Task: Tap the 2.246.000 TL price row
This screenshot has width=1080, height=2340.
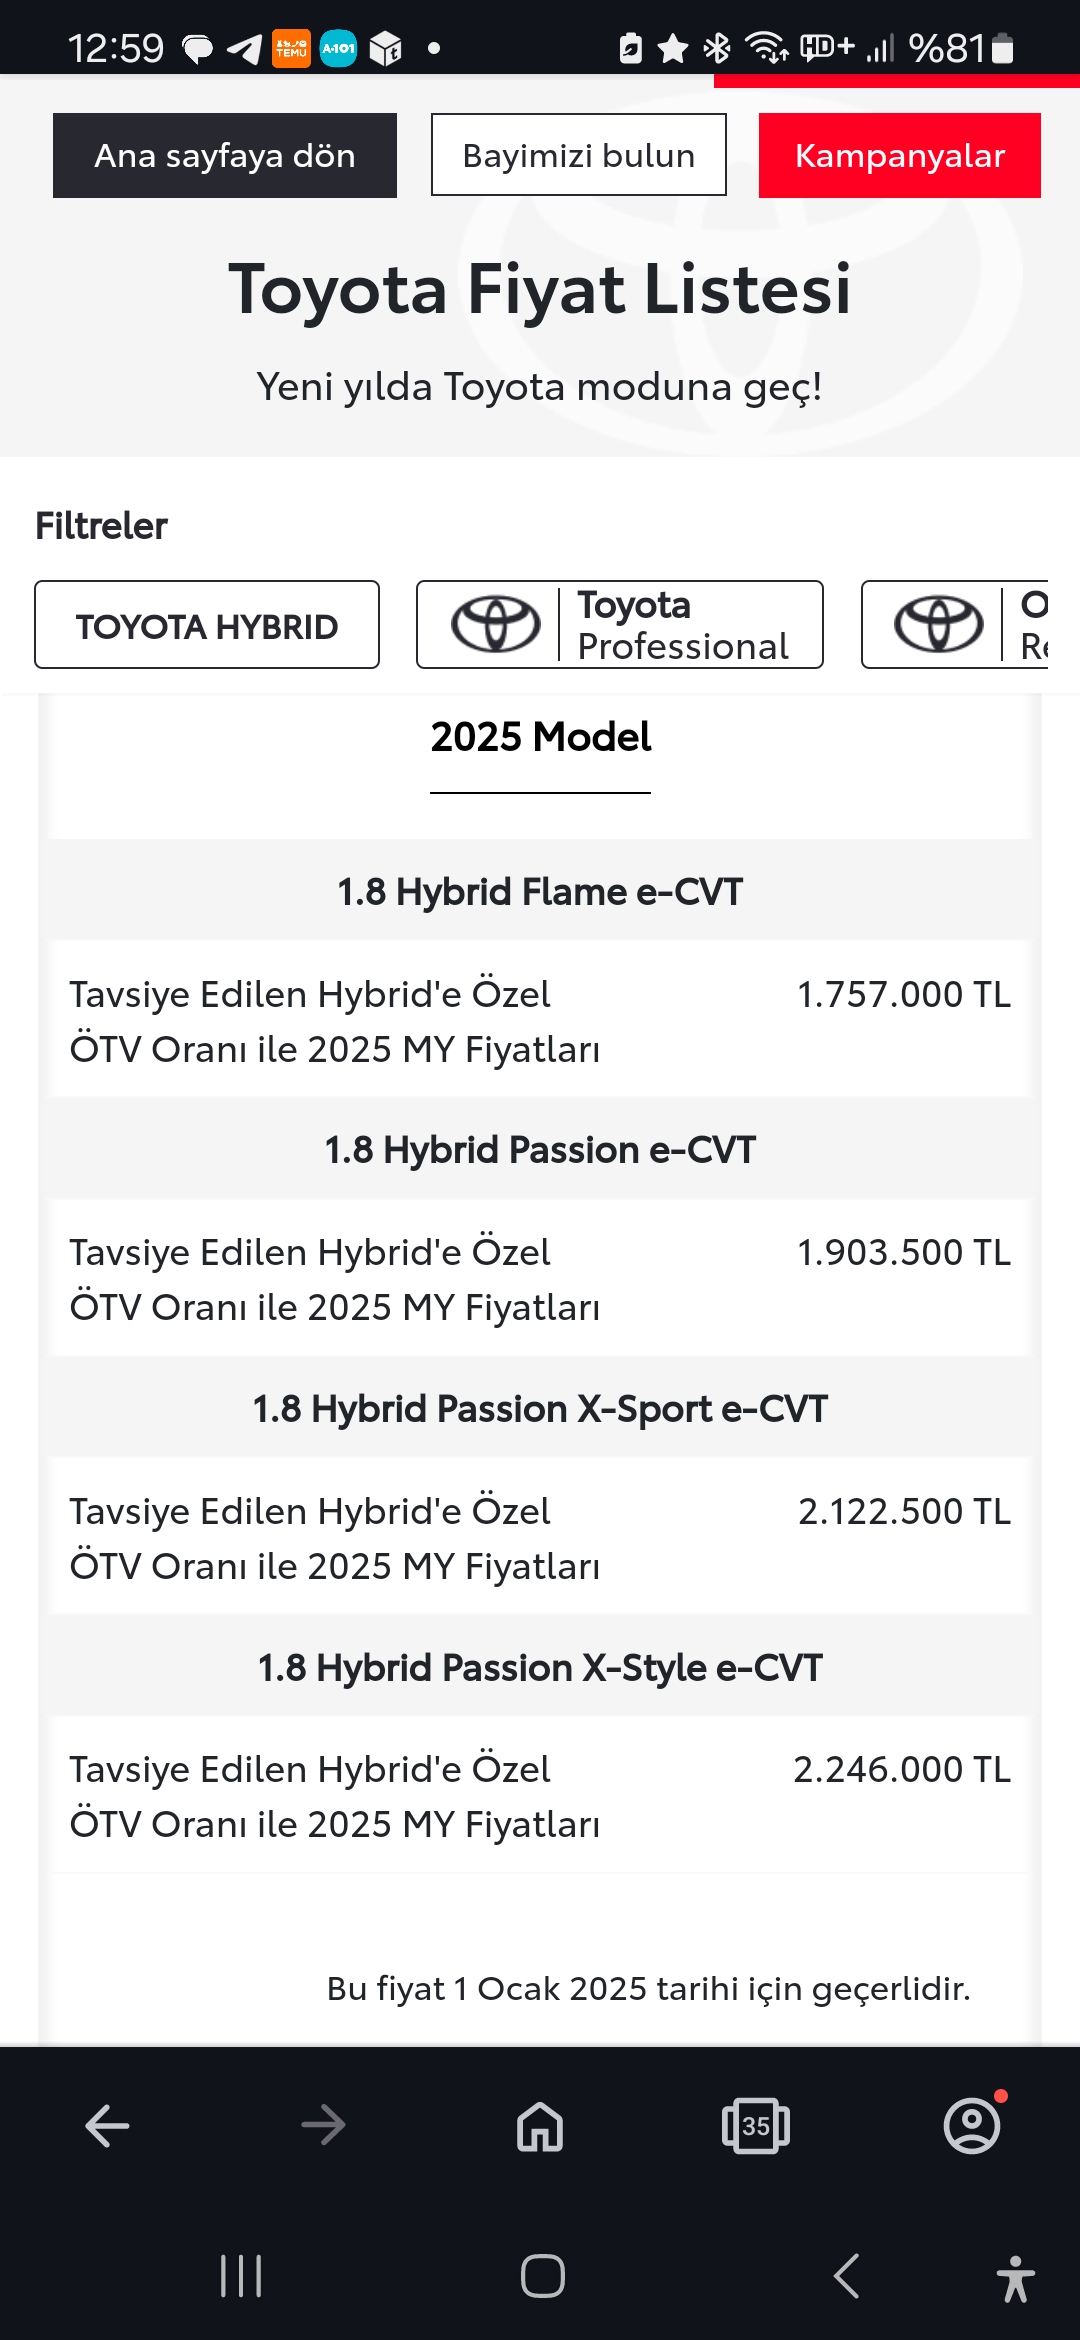Action: tap(540, 1796)
